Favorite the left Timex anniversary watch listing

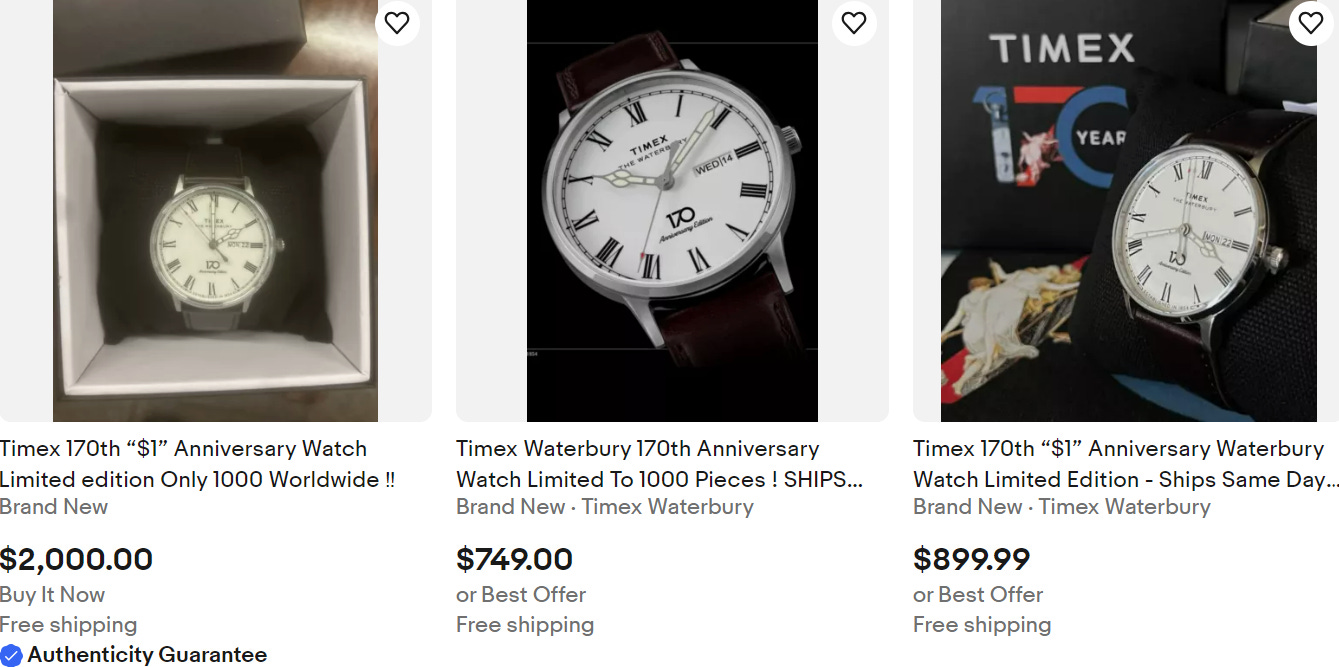coord(397,22)
